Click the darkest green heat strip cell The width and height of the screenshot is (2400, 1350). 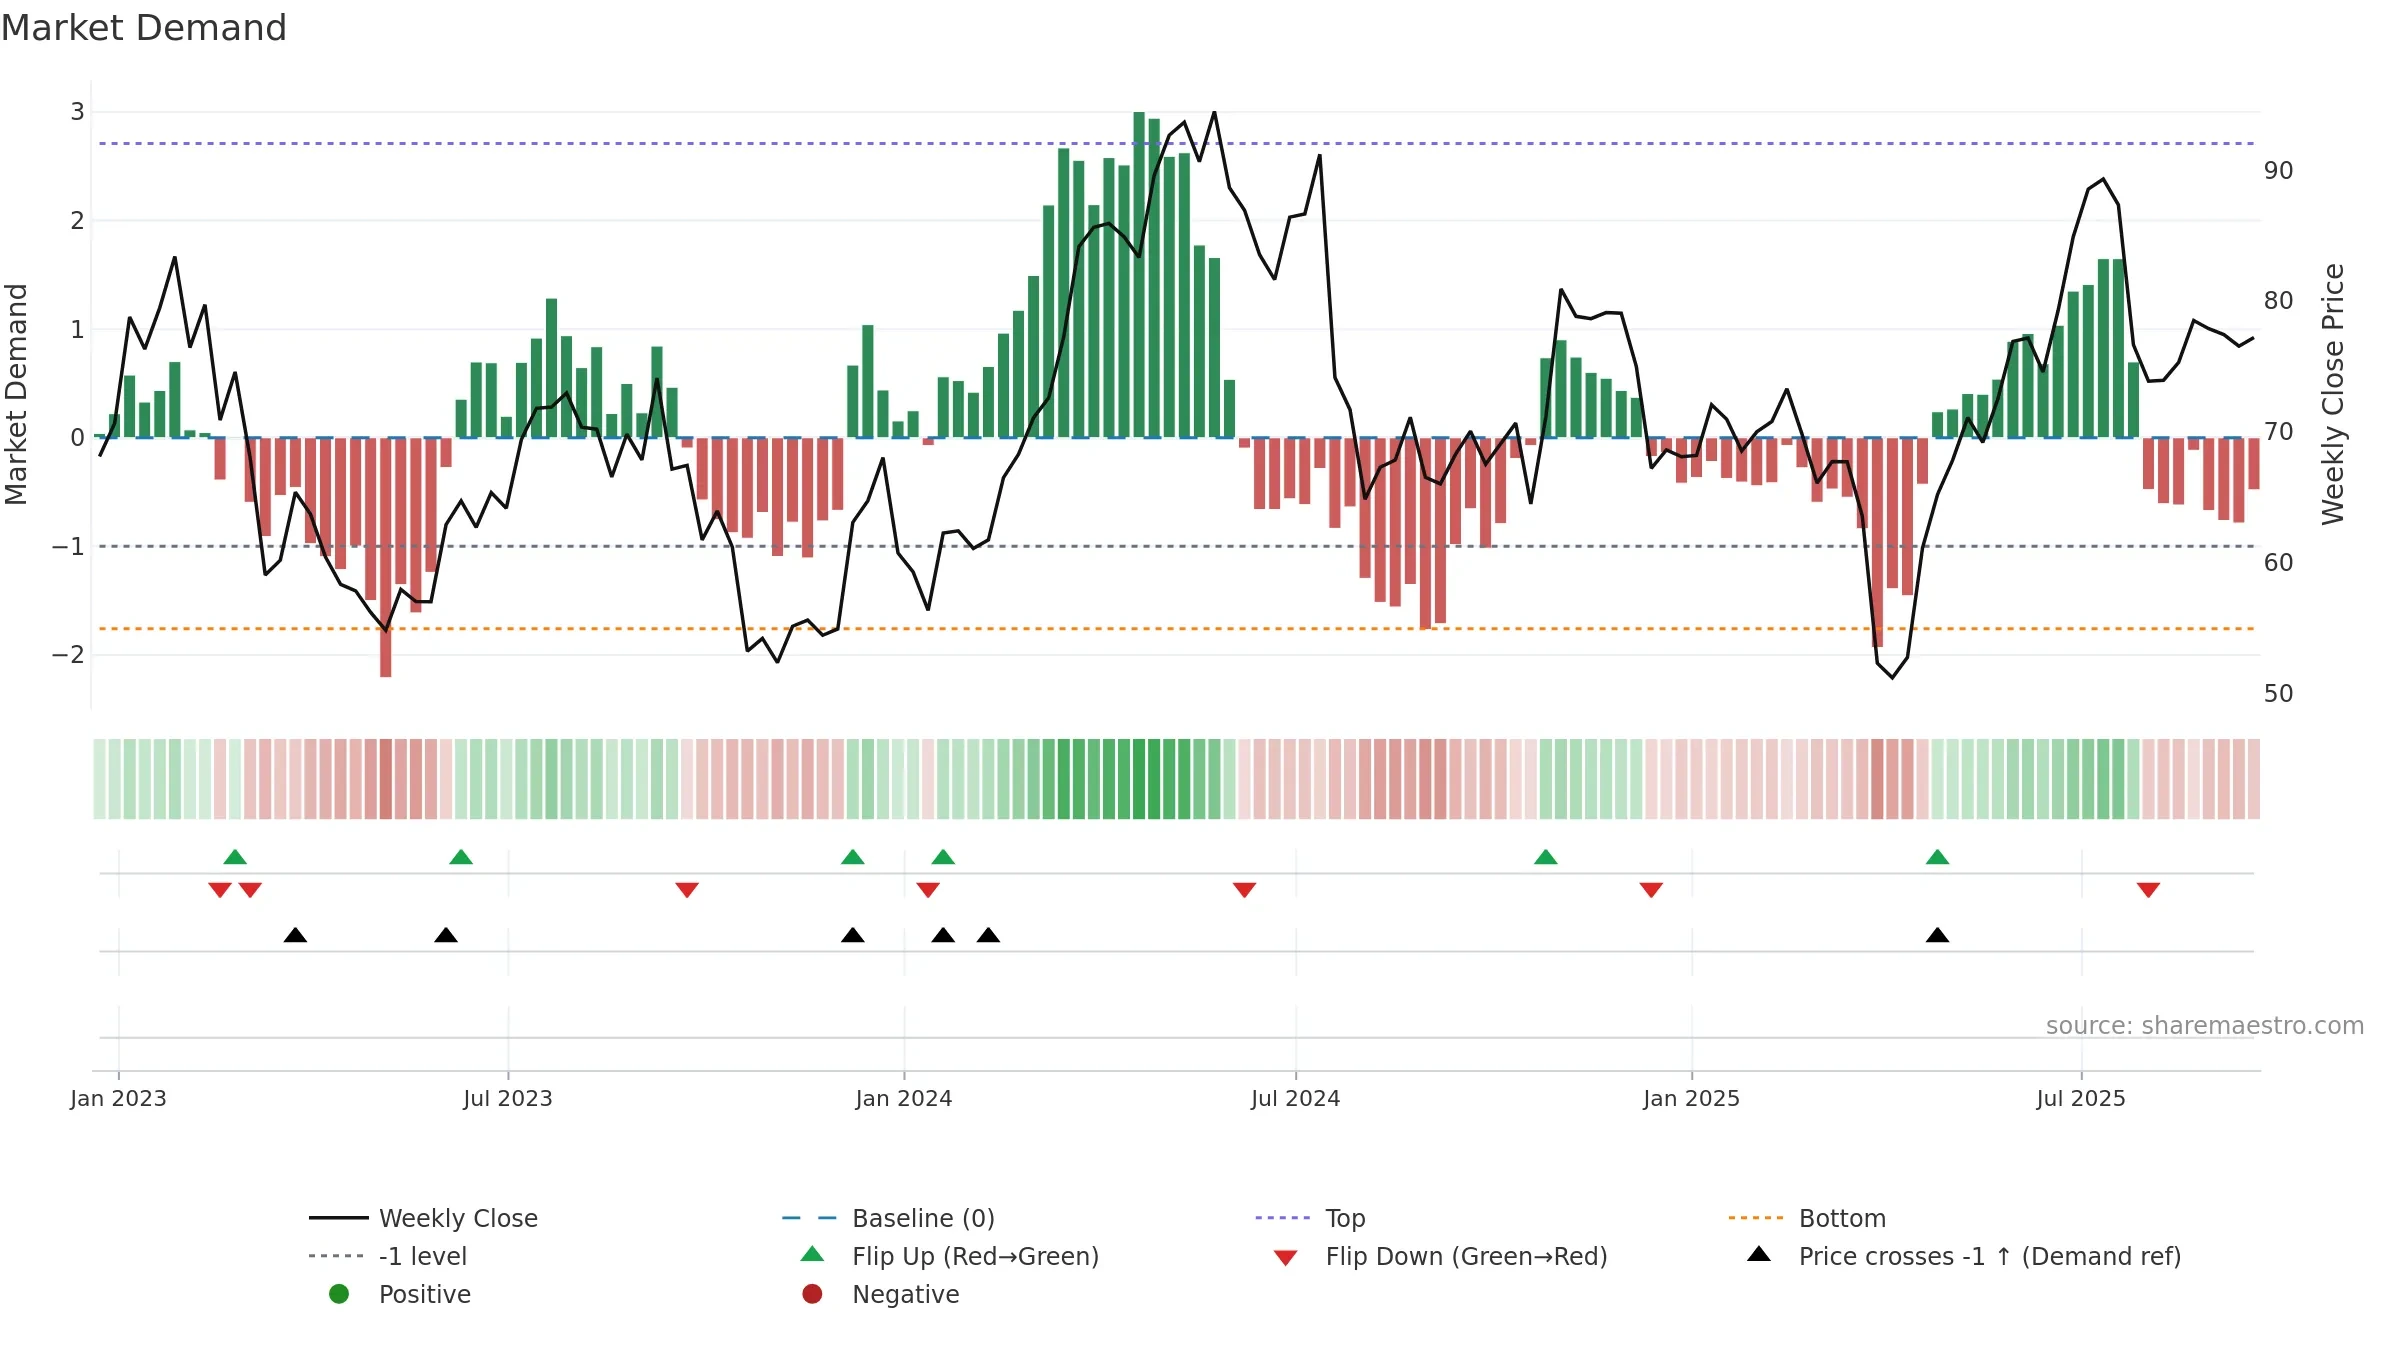point(1139,779)
